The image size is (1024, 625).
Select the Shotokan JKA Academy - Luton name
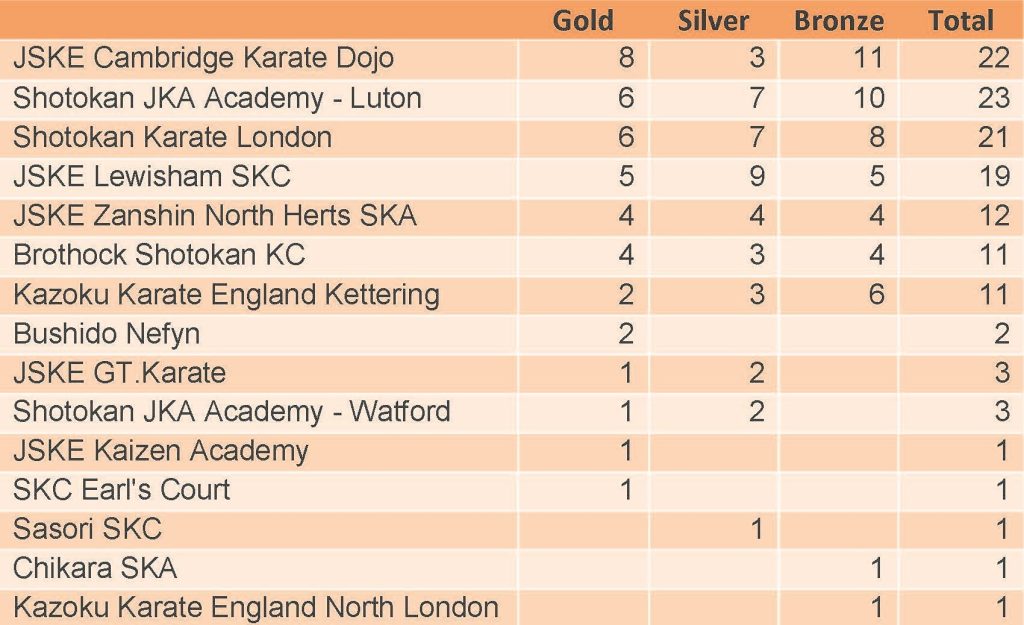click(217, 98)
